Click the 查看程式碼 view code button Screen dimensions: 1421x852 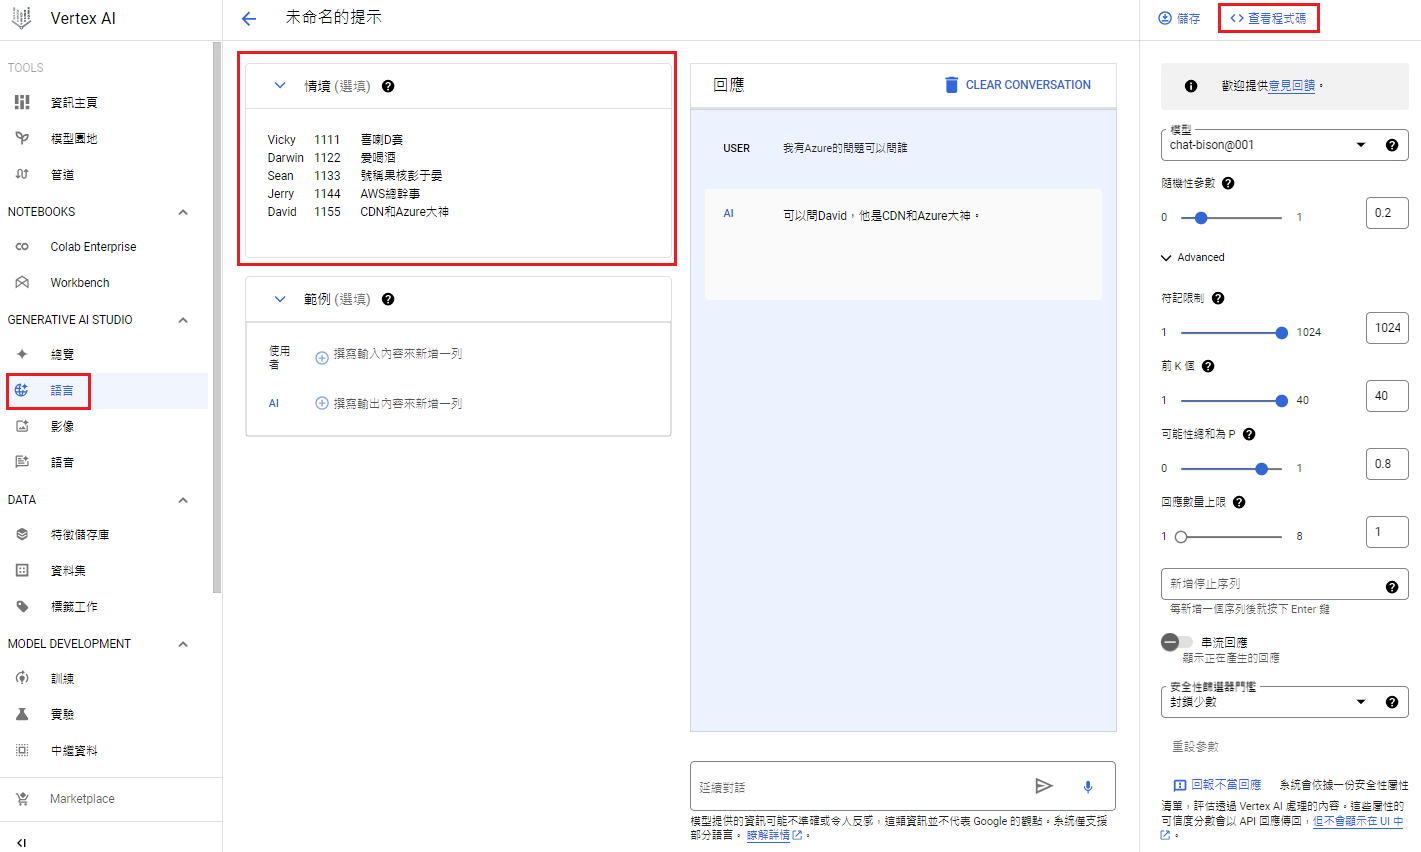pyautogui.click(x=1268, y=18)
